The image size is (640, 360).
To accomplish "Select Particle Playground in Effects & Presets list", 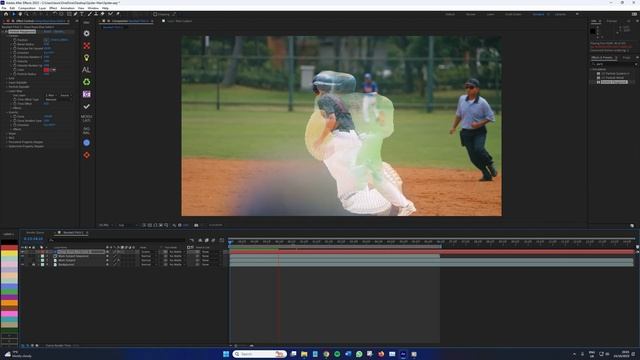I will [614, 82].
